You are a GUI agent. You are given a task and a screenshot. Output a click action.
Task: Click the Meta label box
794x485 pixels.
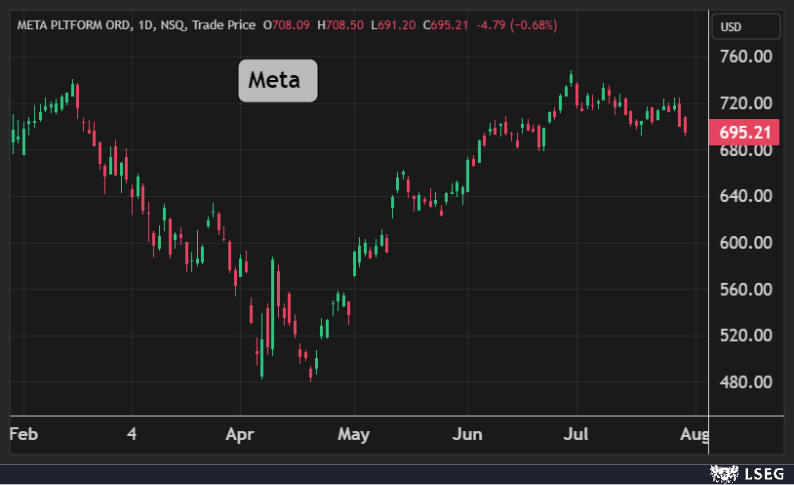point(277,80)
